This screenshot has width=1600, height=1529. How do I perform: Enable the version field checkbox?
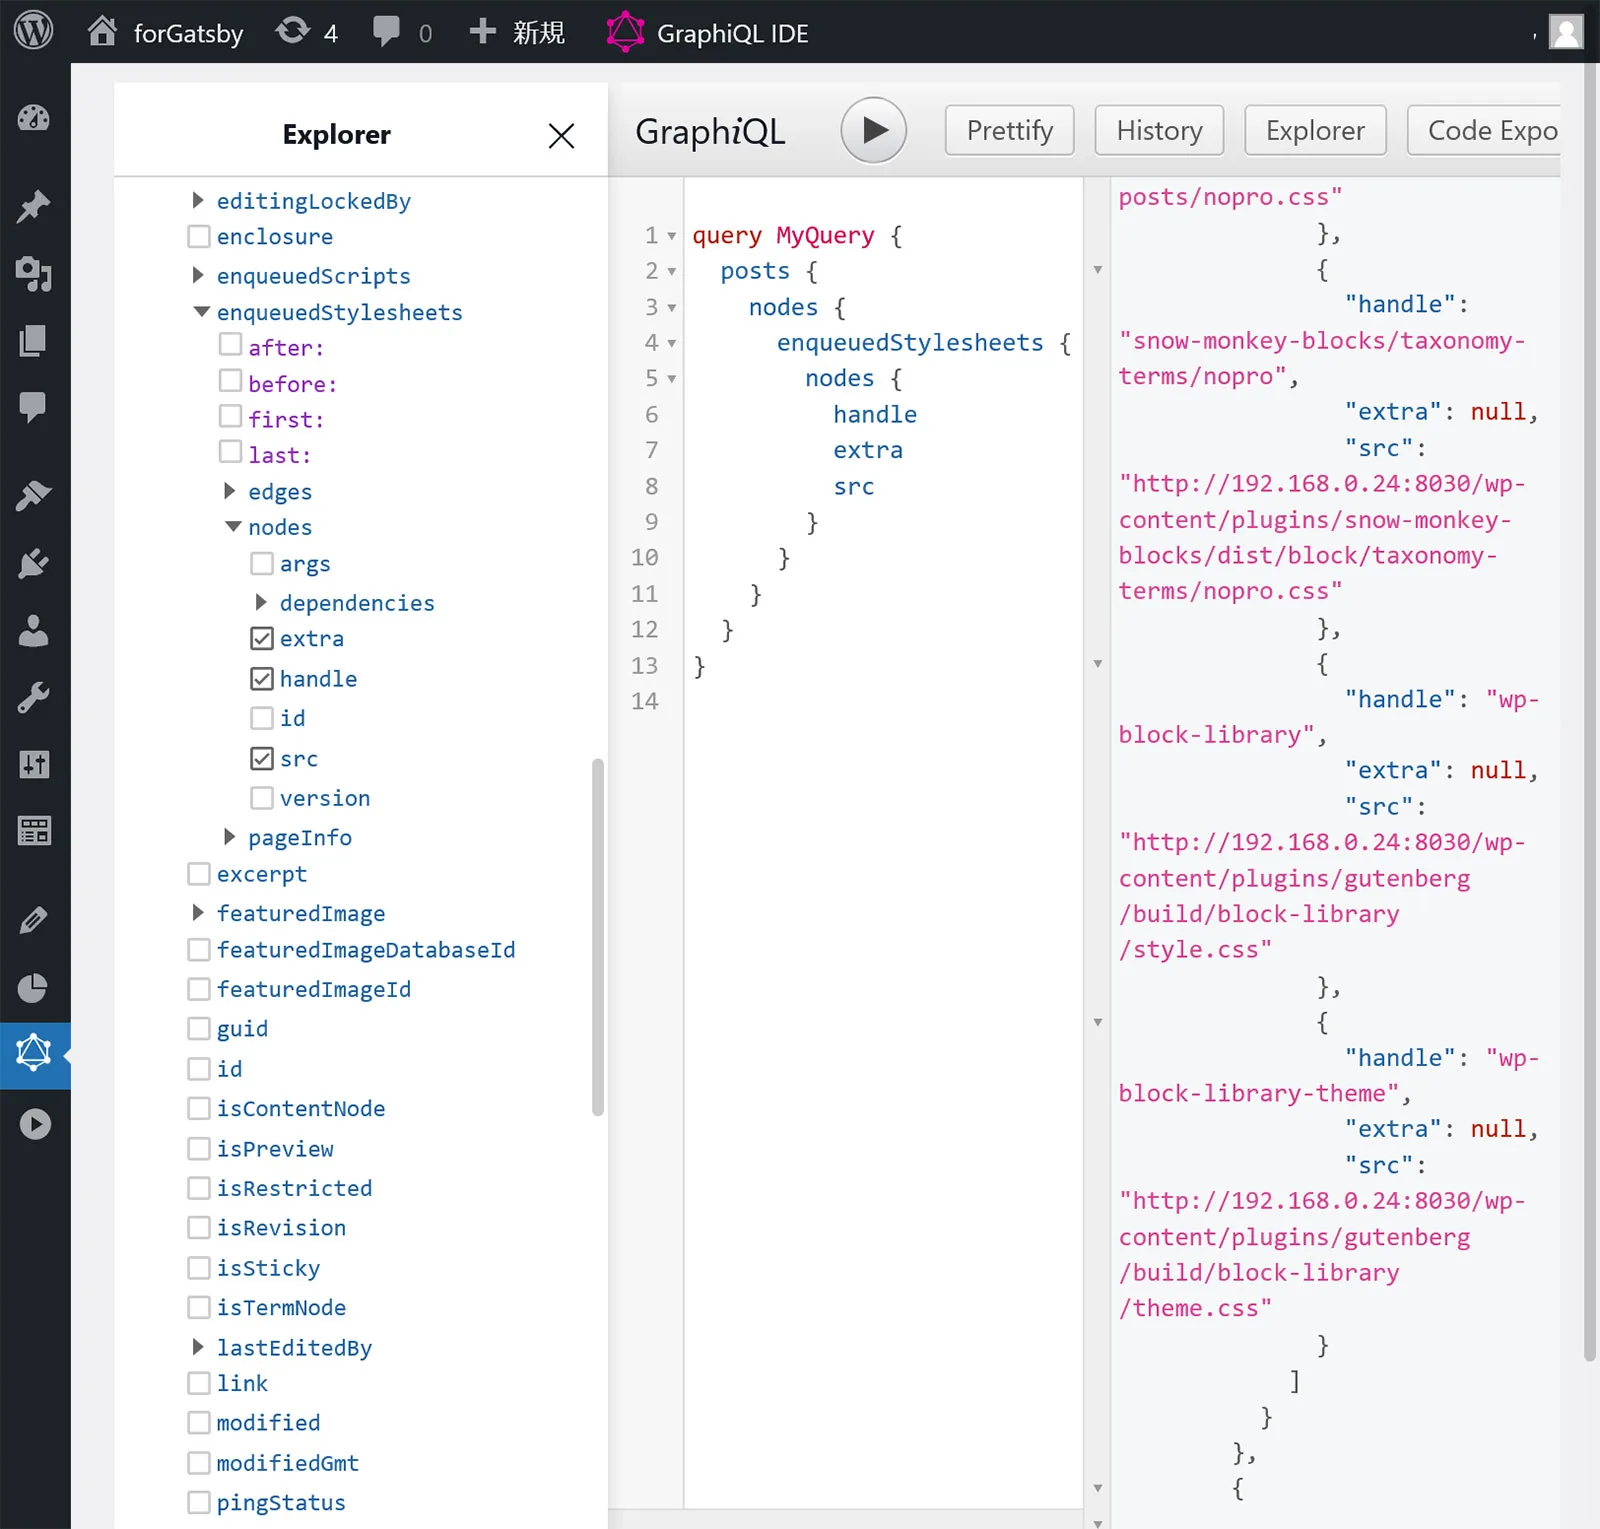262,798
